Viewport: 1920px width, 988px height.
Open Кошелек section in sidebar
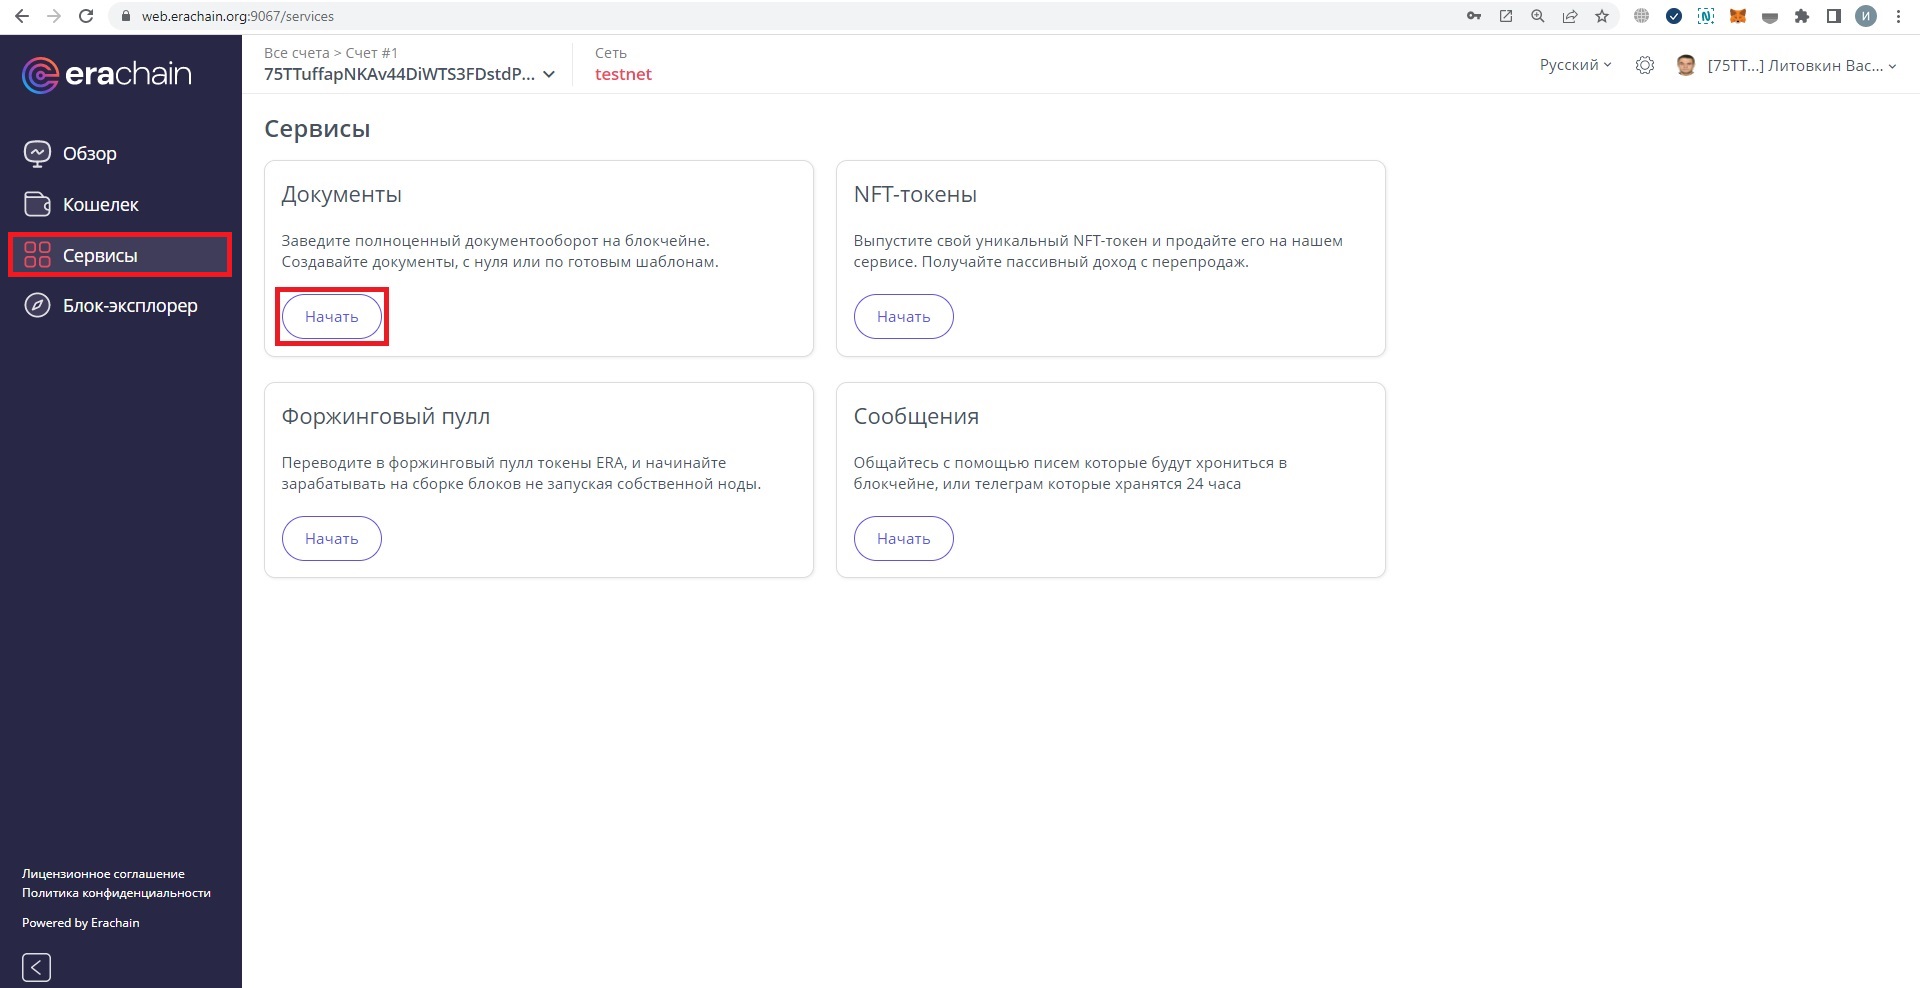[100, 205]
